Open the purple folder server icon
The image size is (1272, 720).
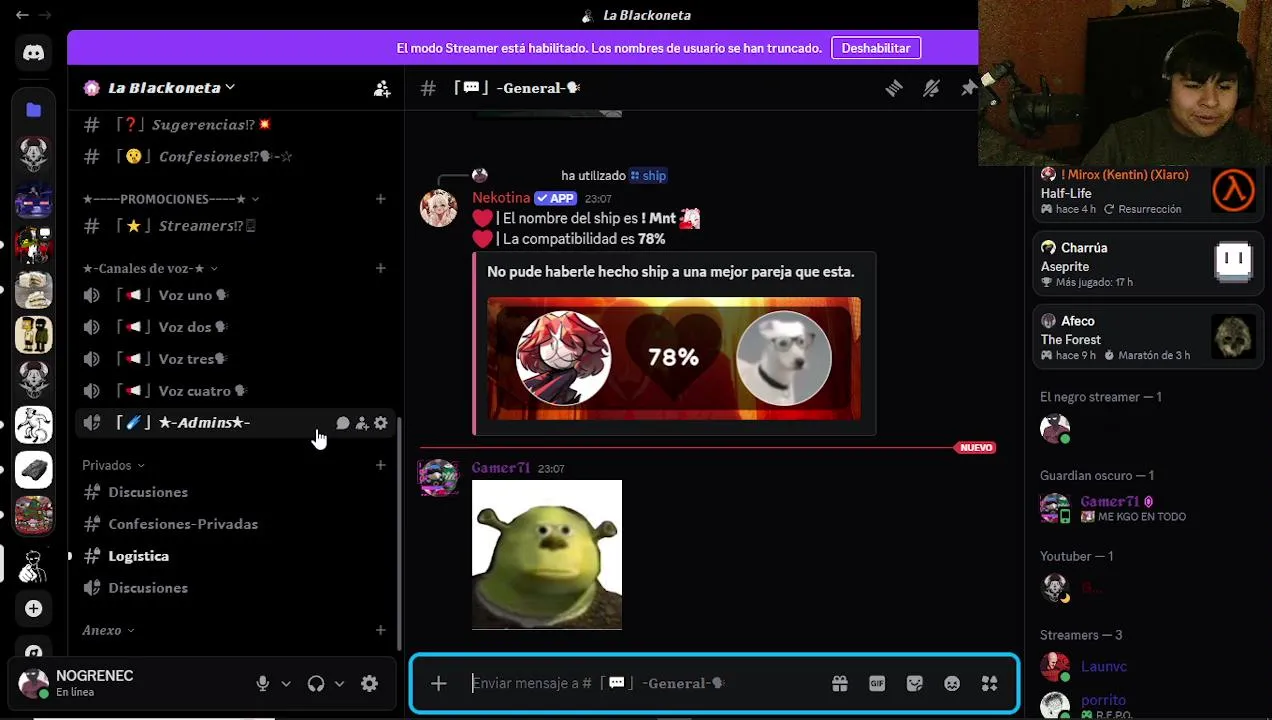(x=33, y=110)
